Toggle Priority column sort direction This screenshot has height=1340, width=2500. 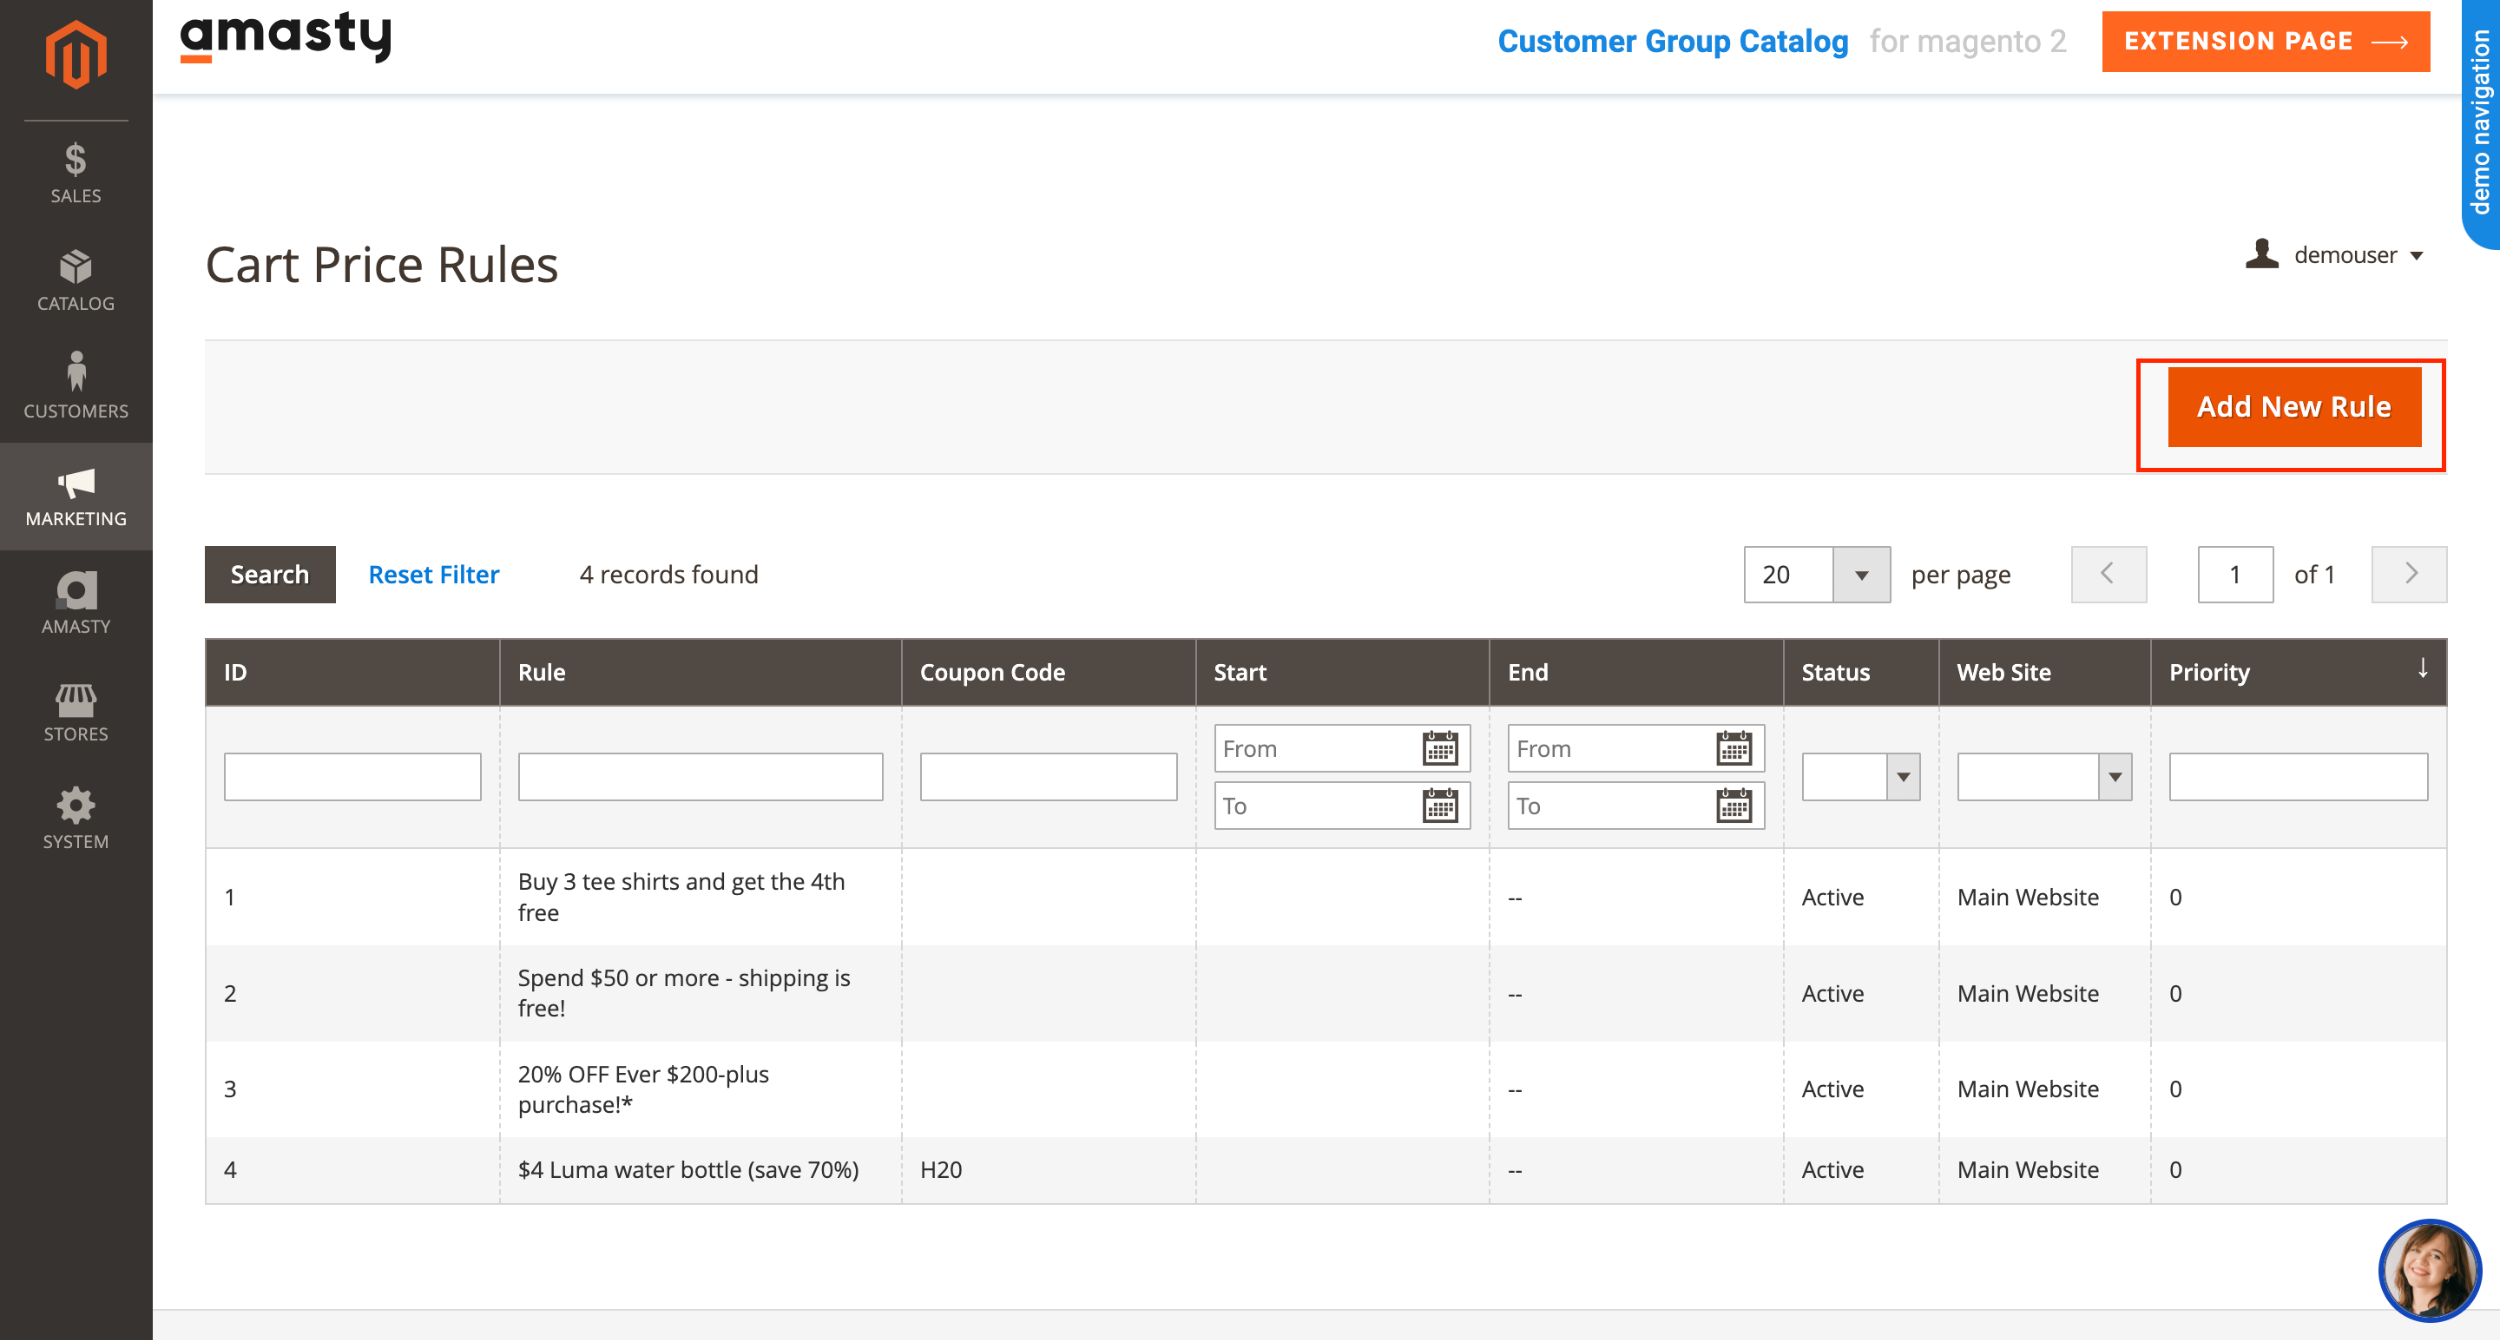coord(2421,671)
